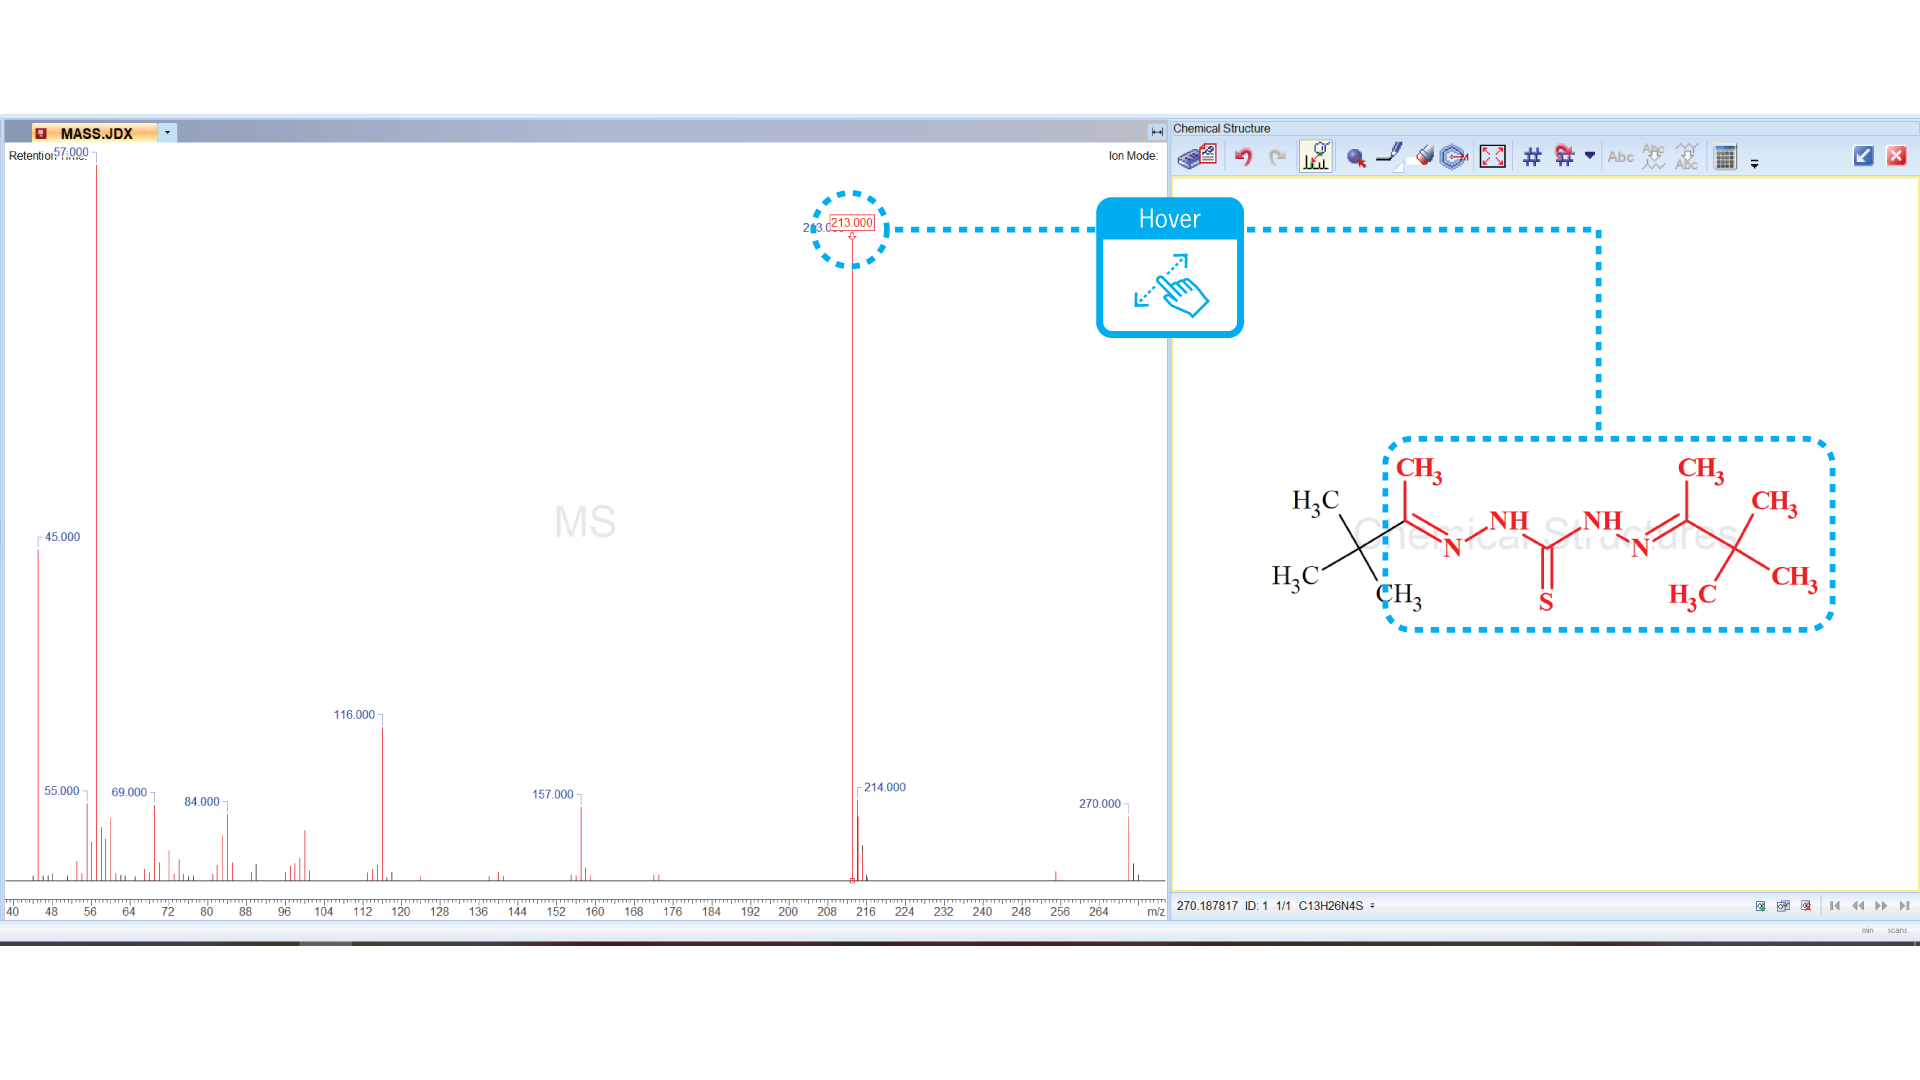Select the blue sphere selection tool
The width and height of the screenshot is (1920, 1080).
click(1357, 157)
